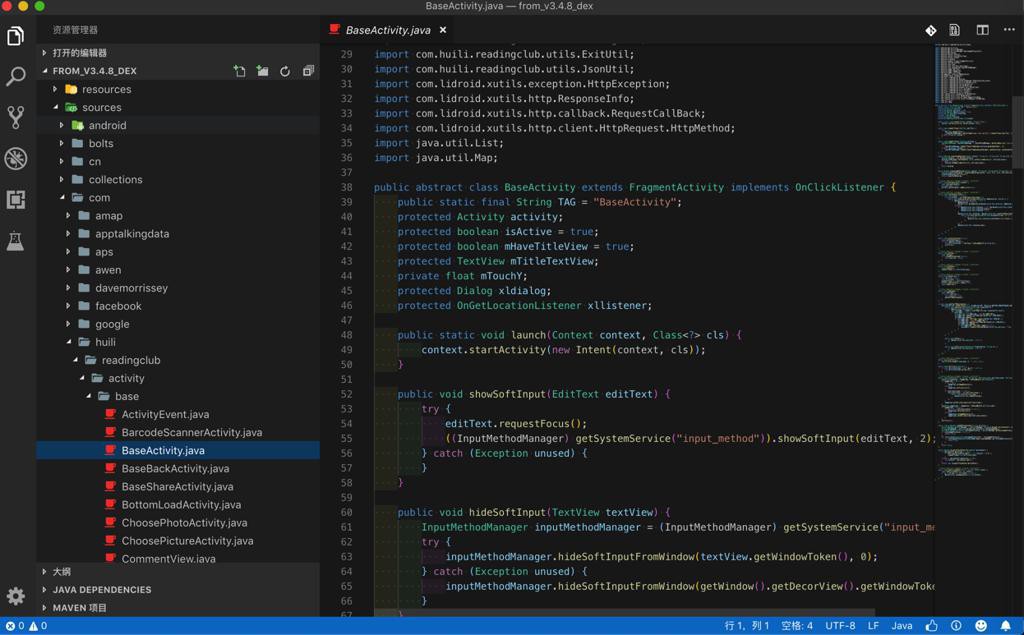Image resolution: width=1024 pixels, height=635 pixels.
Task: Show errors count in status bar
Action: click(x=15, y=626)
